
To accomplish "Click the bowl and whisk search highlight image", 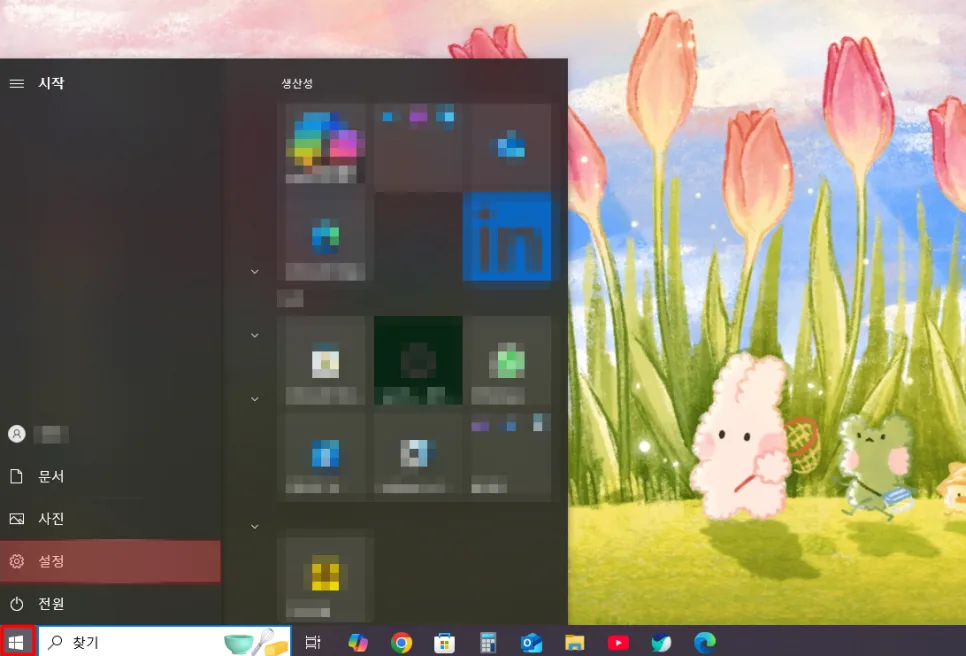I will click(256, 642).
